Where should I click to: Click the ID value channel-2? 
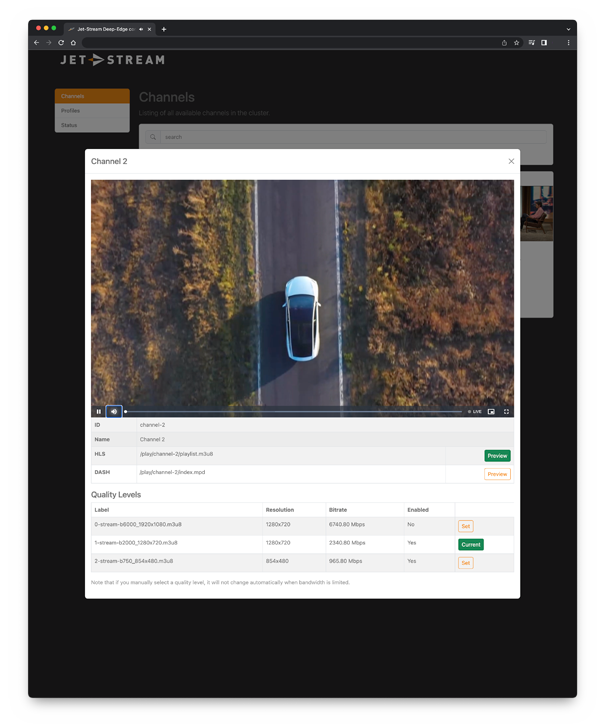pyautogui.click(x=152, y=425)
